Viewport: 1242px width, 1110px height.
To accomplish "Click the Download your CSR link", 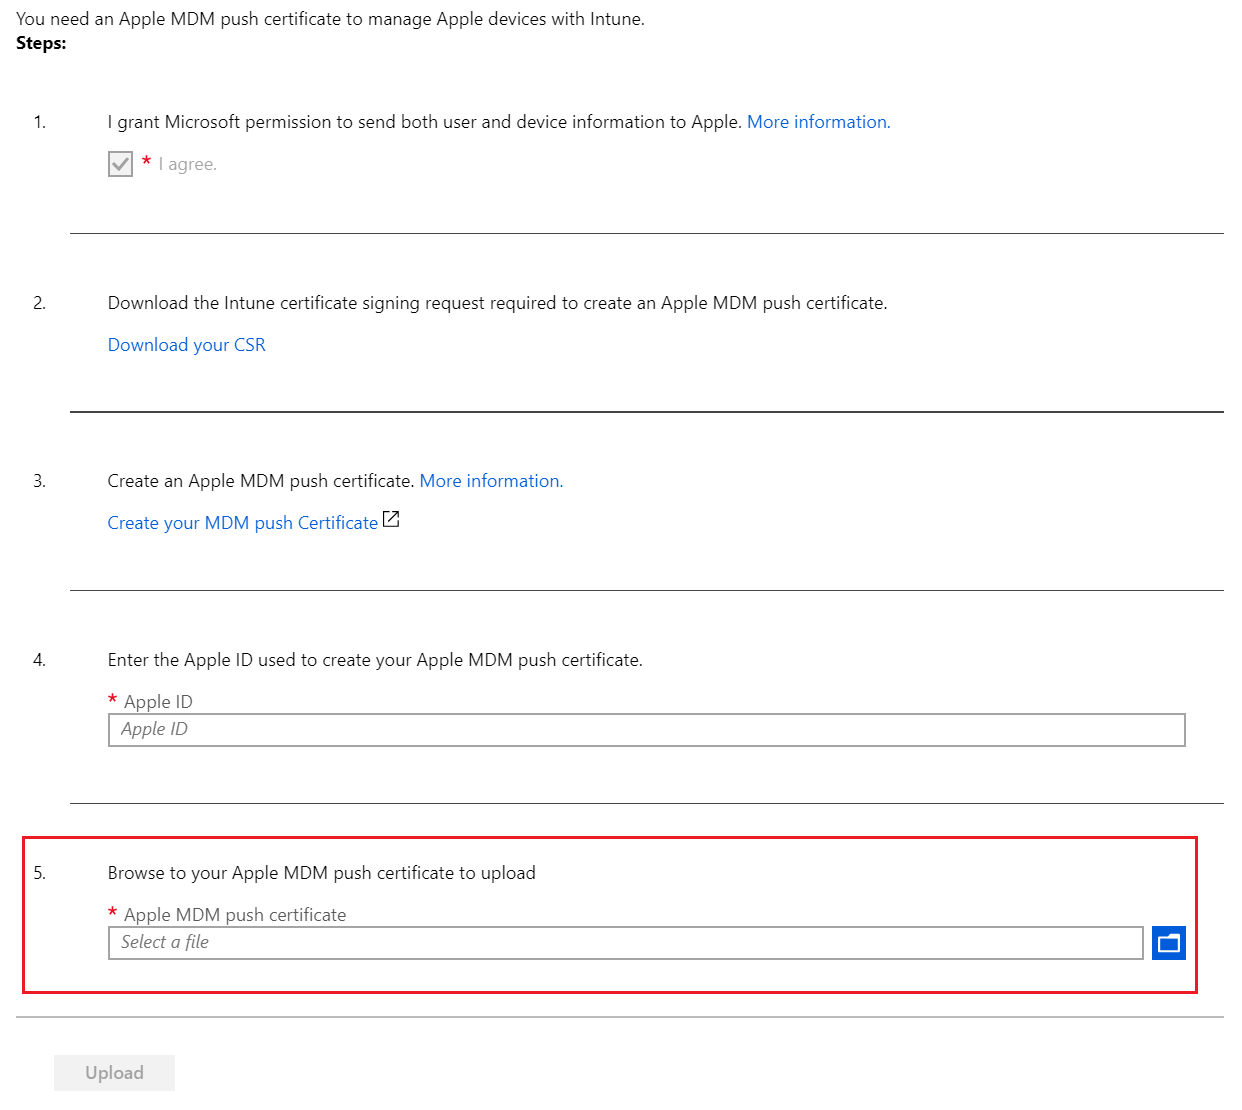I will [187, 345].
